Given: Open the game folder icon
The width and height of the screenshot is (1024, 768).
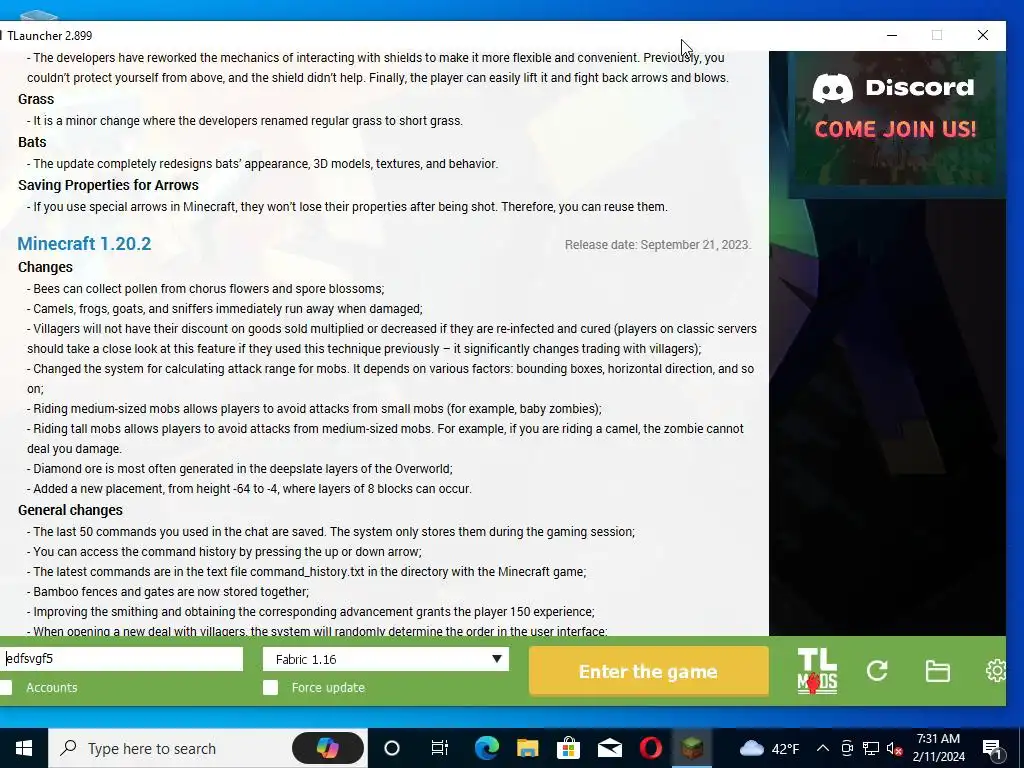Looking at the screenshot, I should (x=938, y=671).
